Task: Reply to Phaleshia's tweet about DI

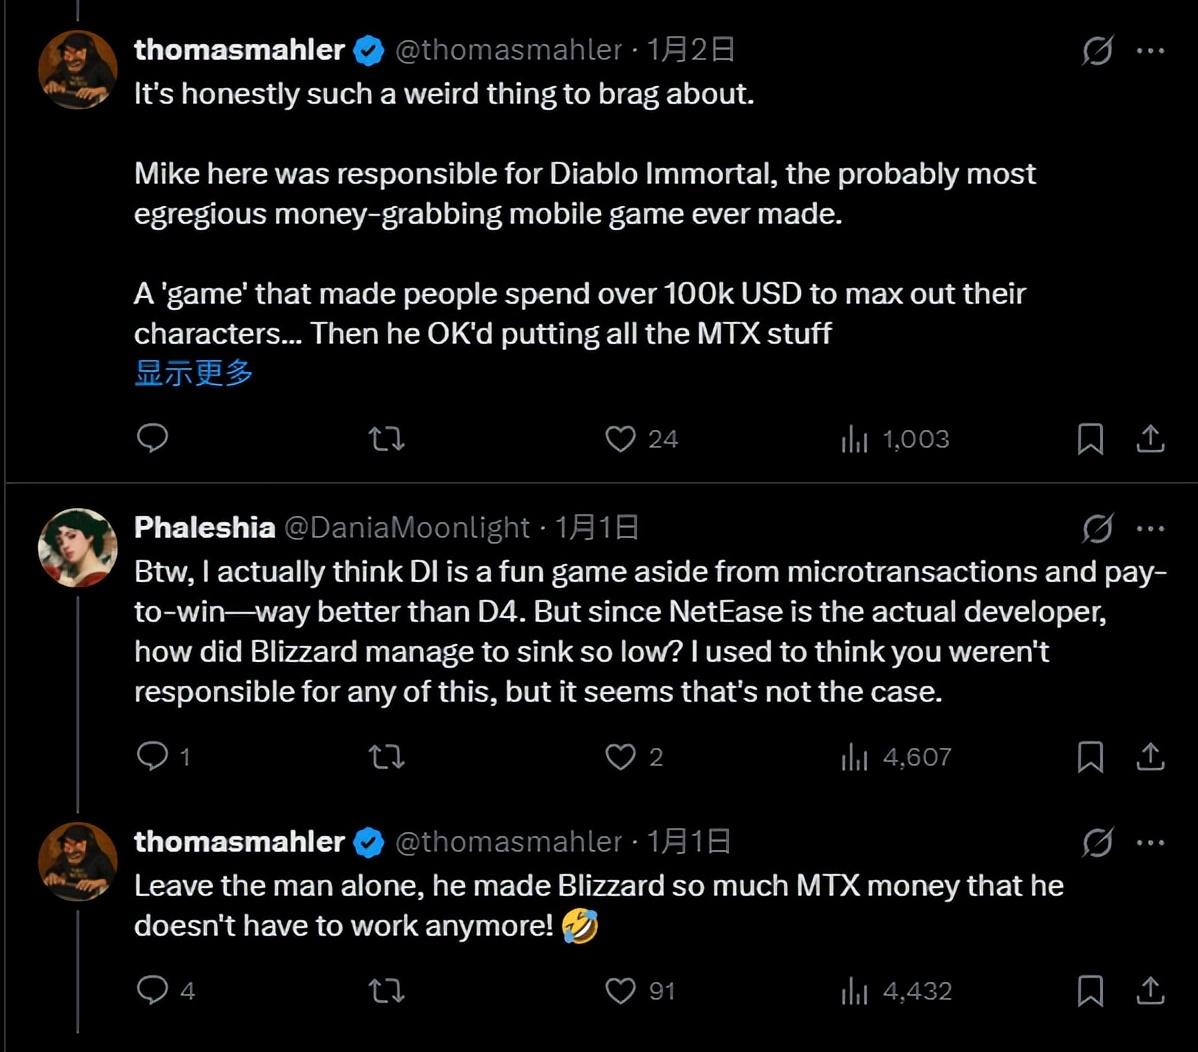Action: click(152, 757)
